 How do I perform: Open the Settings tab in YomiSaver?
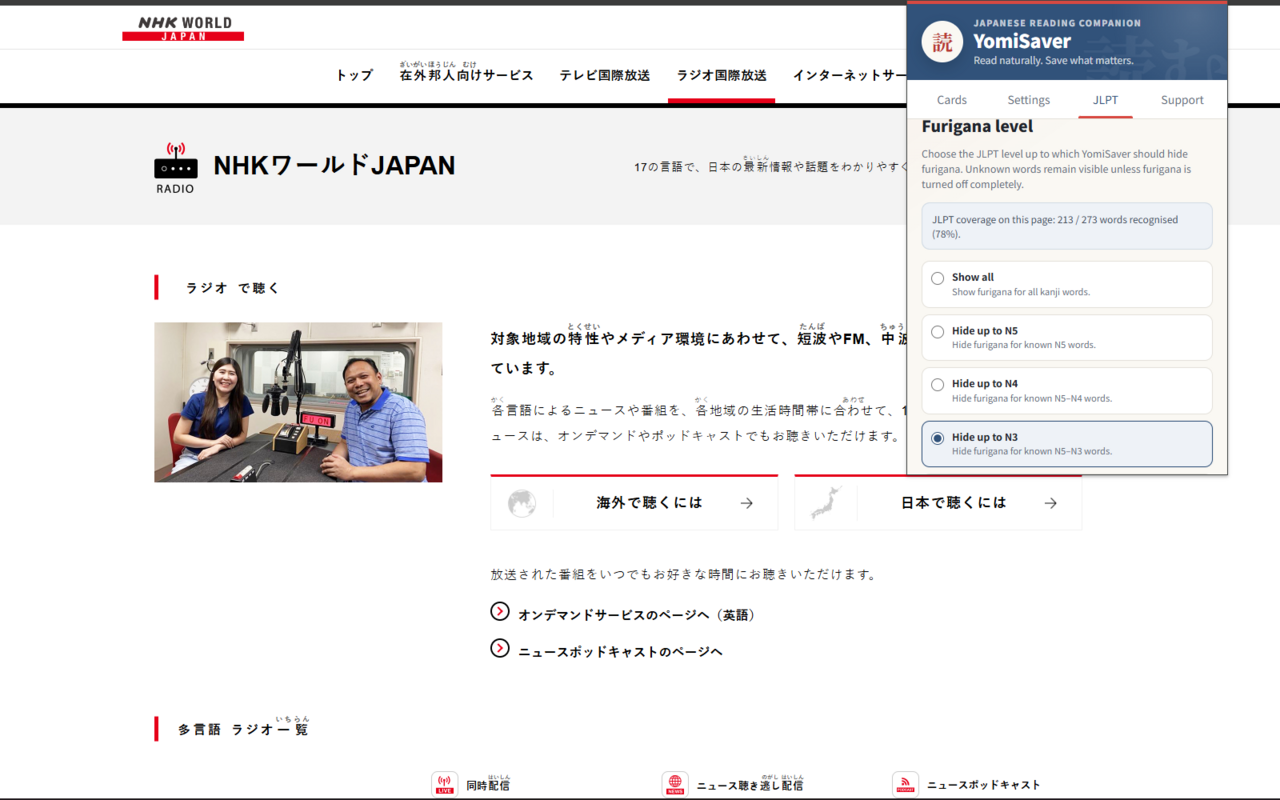[1028, 100]
